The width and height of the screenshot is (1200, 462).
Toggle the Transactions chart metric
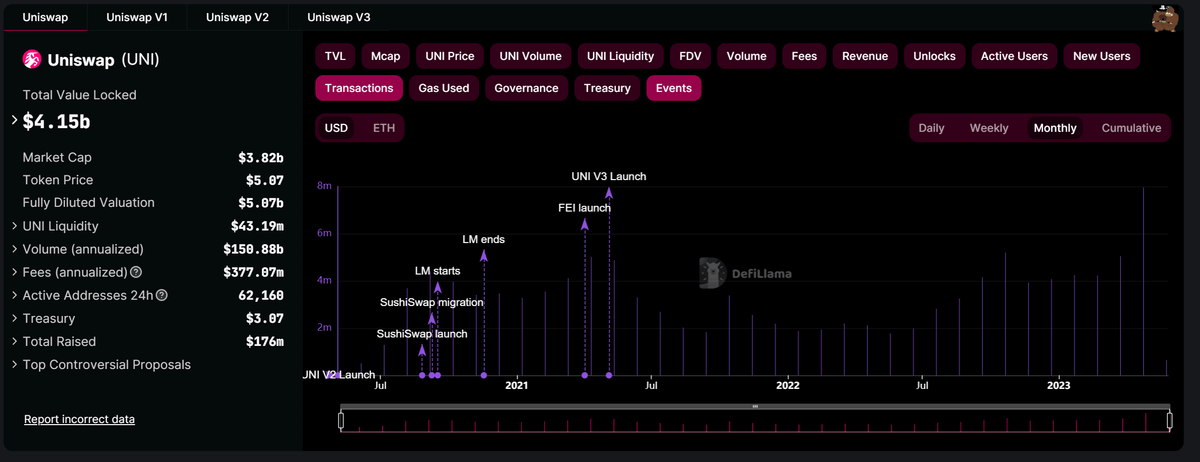[359, 88]
